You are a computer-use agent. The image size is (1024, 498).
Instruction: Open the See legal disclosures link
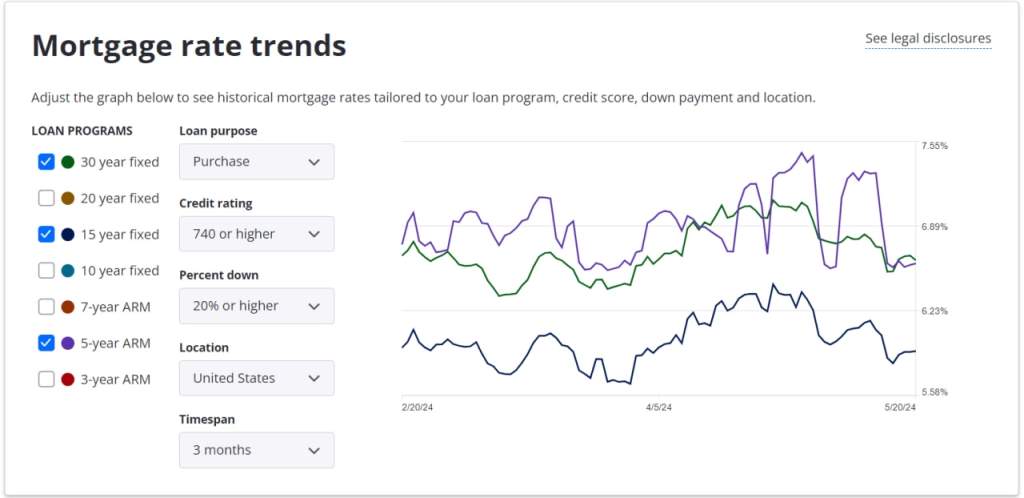point(928,39)
